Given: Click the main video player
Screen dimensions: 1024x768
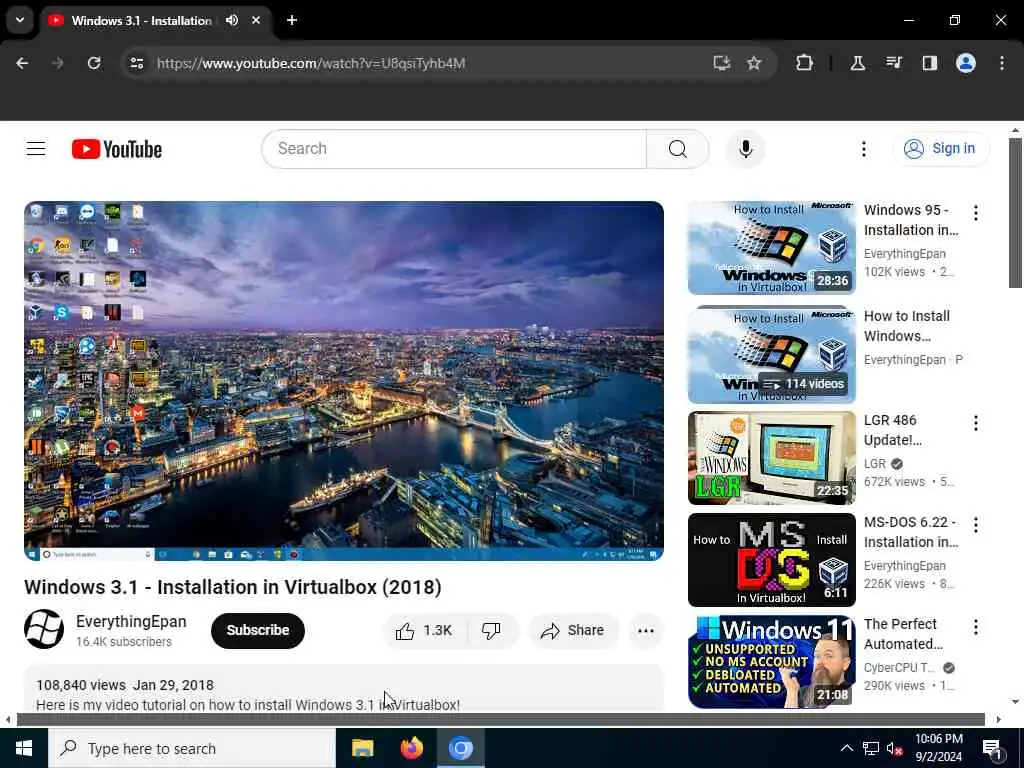Looking at the screenshot, I should tap(344, 381).
